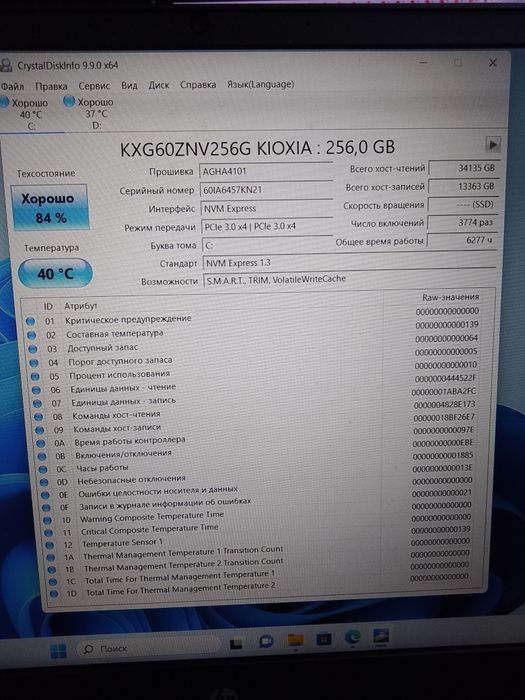Click the transfer mode field PCIe 3.0 x4
The width and height of the screenshot is (525, 700).
pyautogui.click(x=267, y=226)
